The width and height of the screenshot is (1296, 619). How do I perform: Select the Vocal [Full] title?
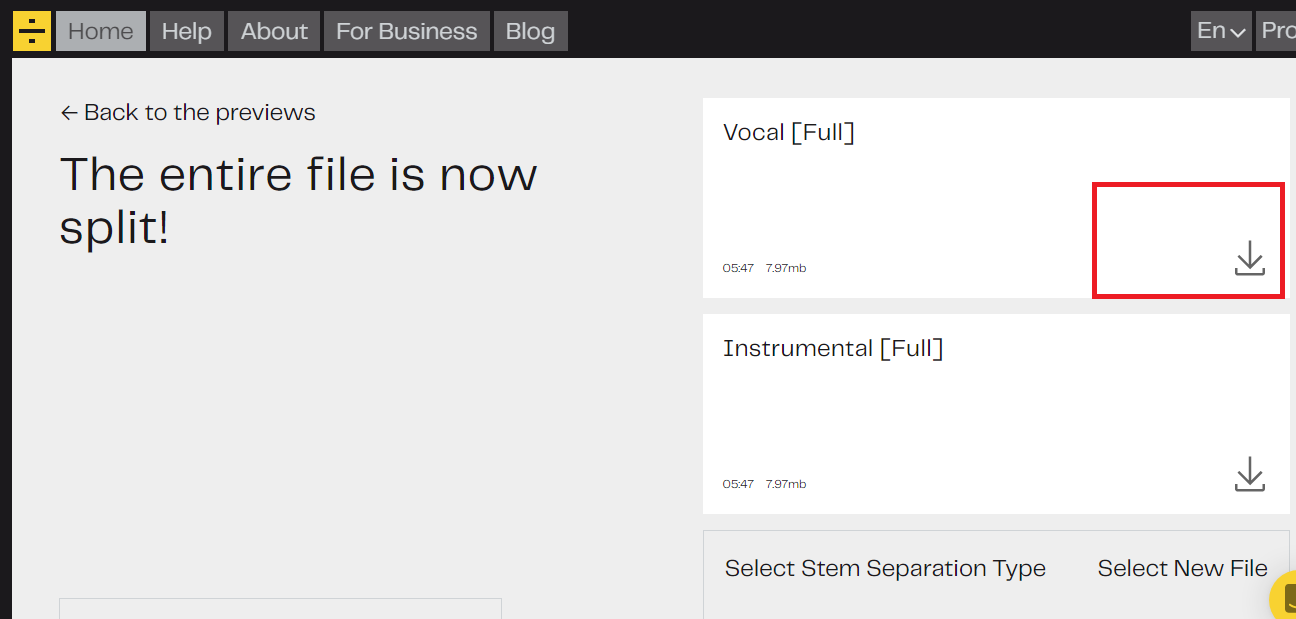pos(788,132)
